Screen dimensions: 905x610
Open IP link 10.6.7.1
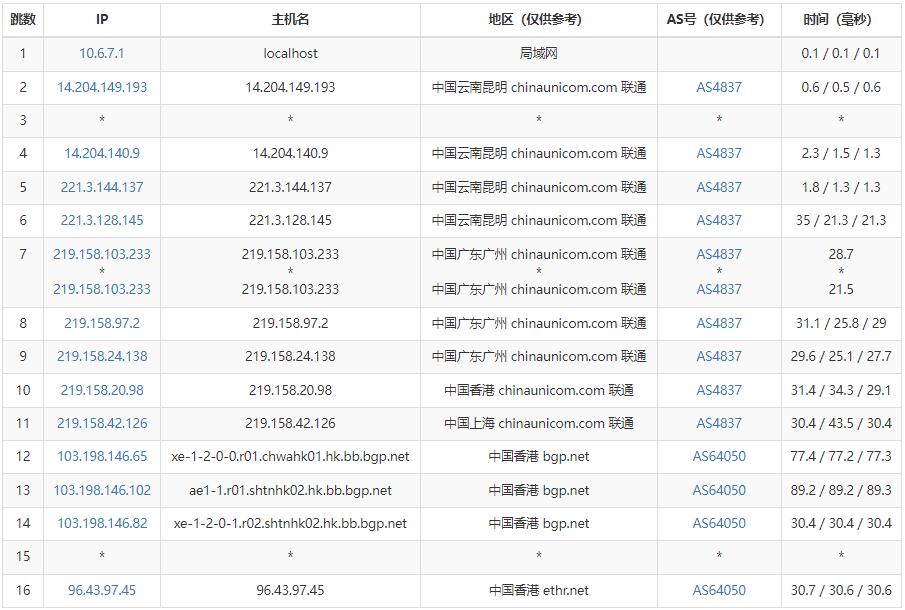(x=102, y=54)
